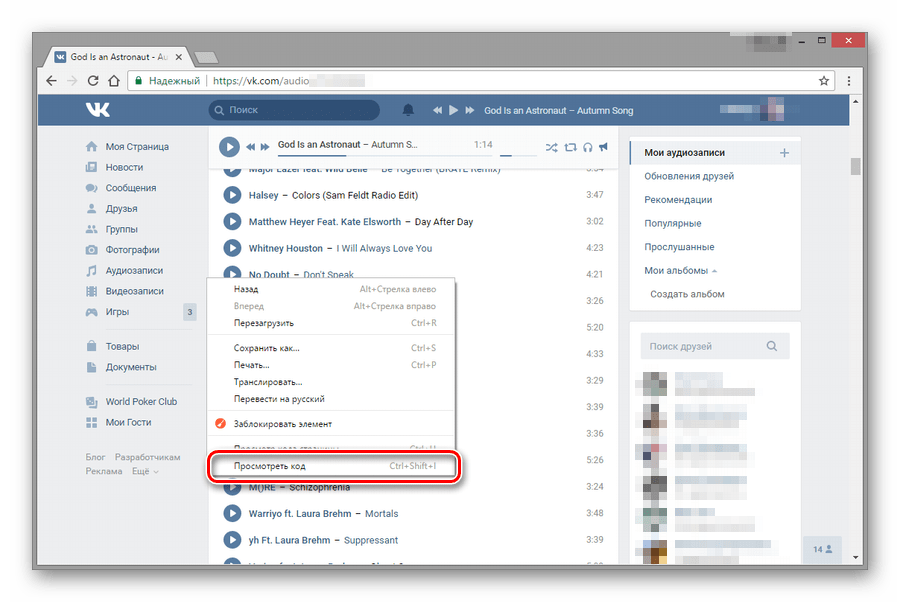Screen dimensions: 900x602
Task: Click the VK logo in header
Action: [98, 110]
